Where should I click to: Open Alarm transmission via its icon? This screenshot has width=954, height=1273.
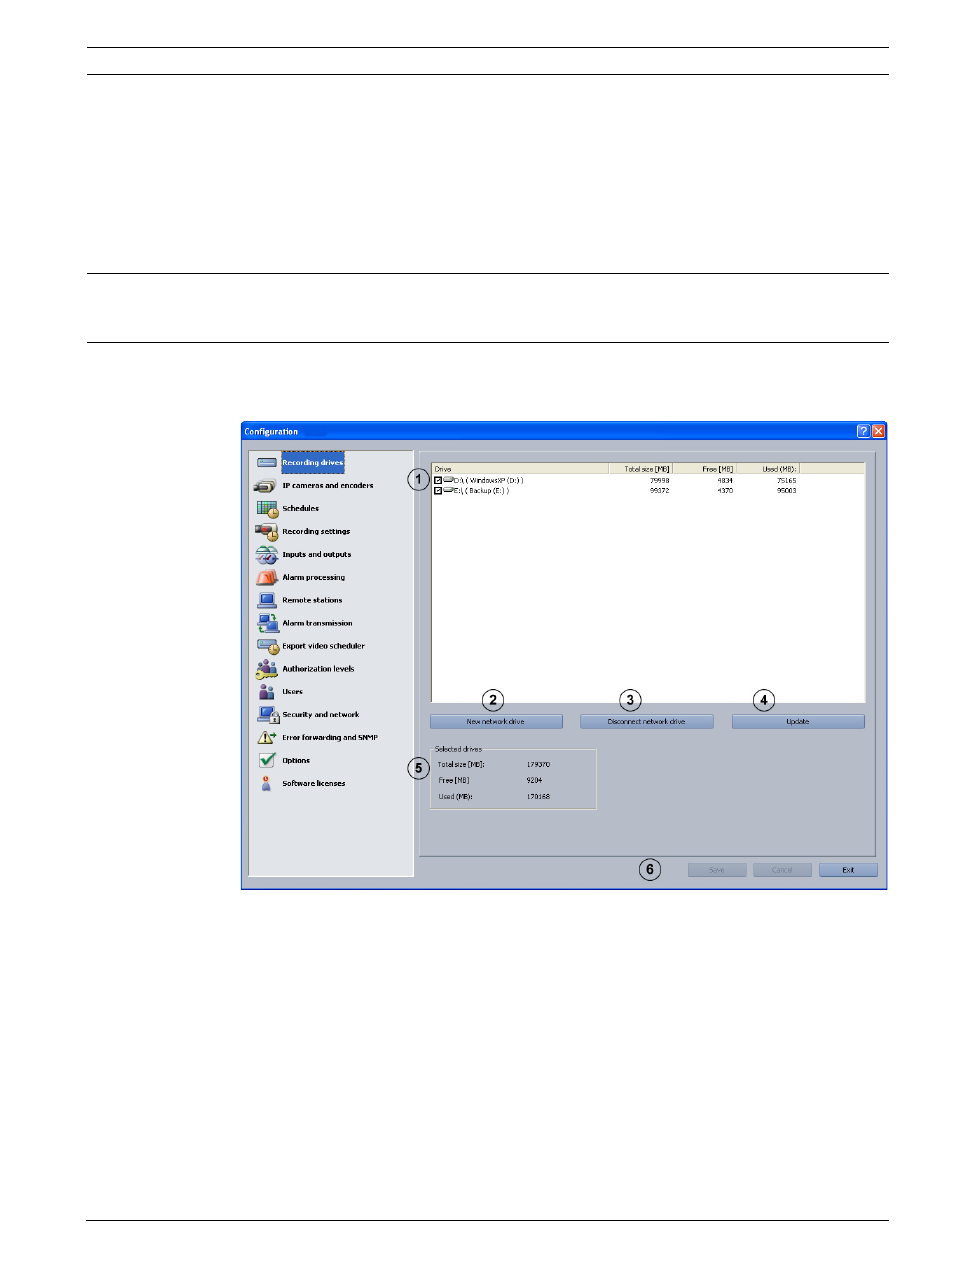267,623
